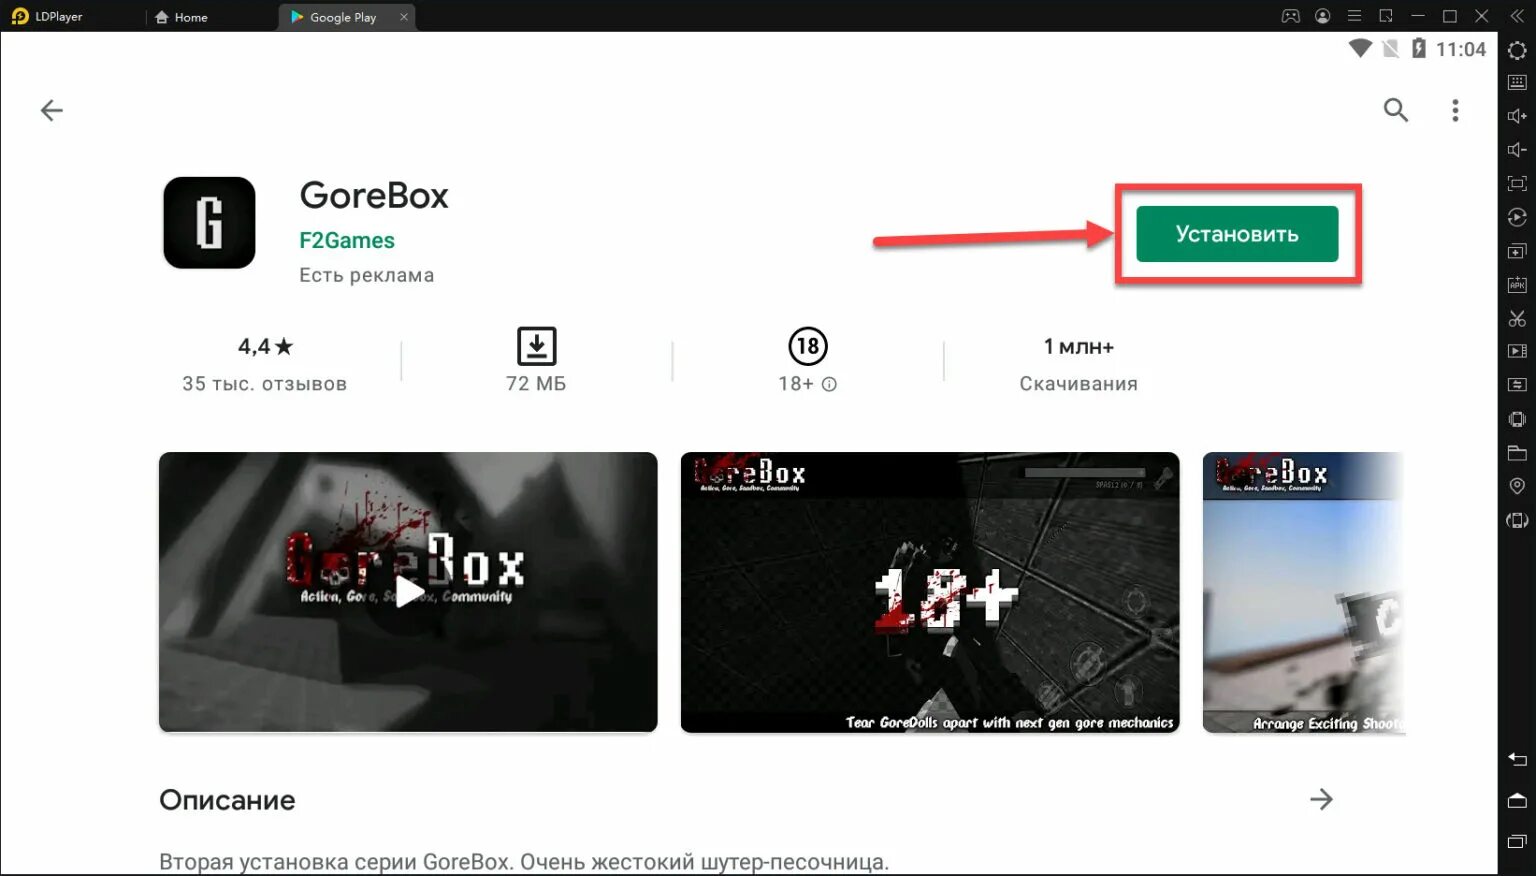Open the shared folder icon

tap(1517, 452)
